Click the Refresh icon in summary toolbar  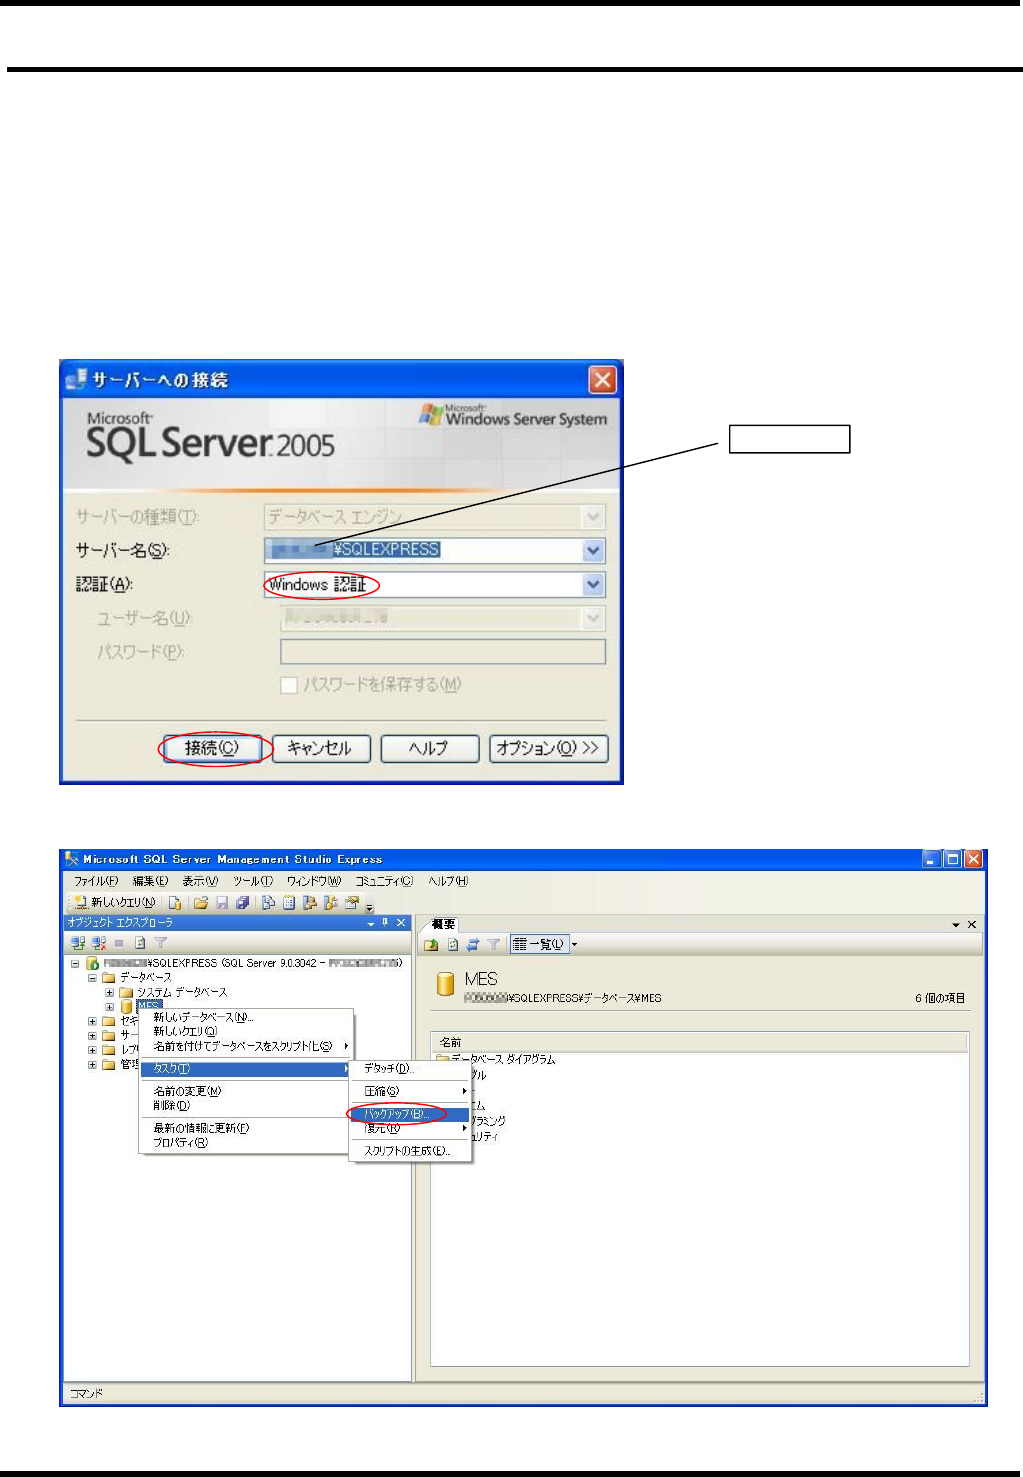pyautogui.click(x=453, y=944)
